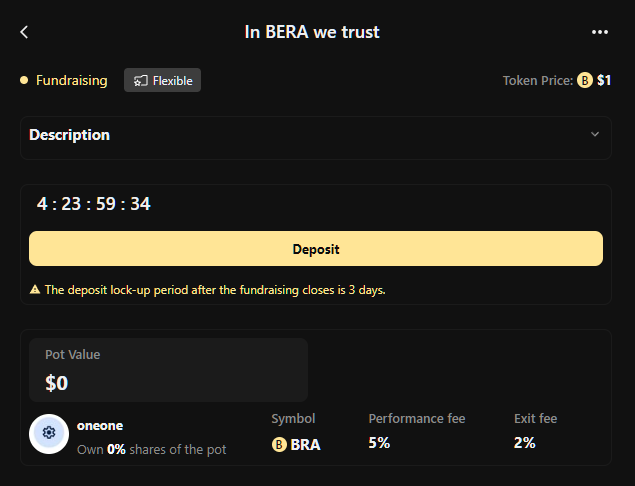Click the Flexible badge
Image resolution: width=635 pixels, height=486 pixels.
coord(162,80)
